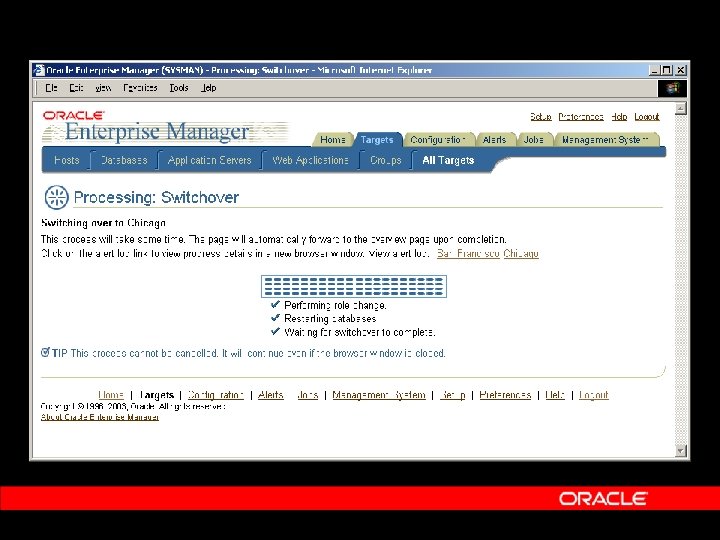Image resolution: width=720 pixels, height=540 pixels.
Task: Select the All Targets subtab
Action: pyautogui.click(x=448, y=160)
